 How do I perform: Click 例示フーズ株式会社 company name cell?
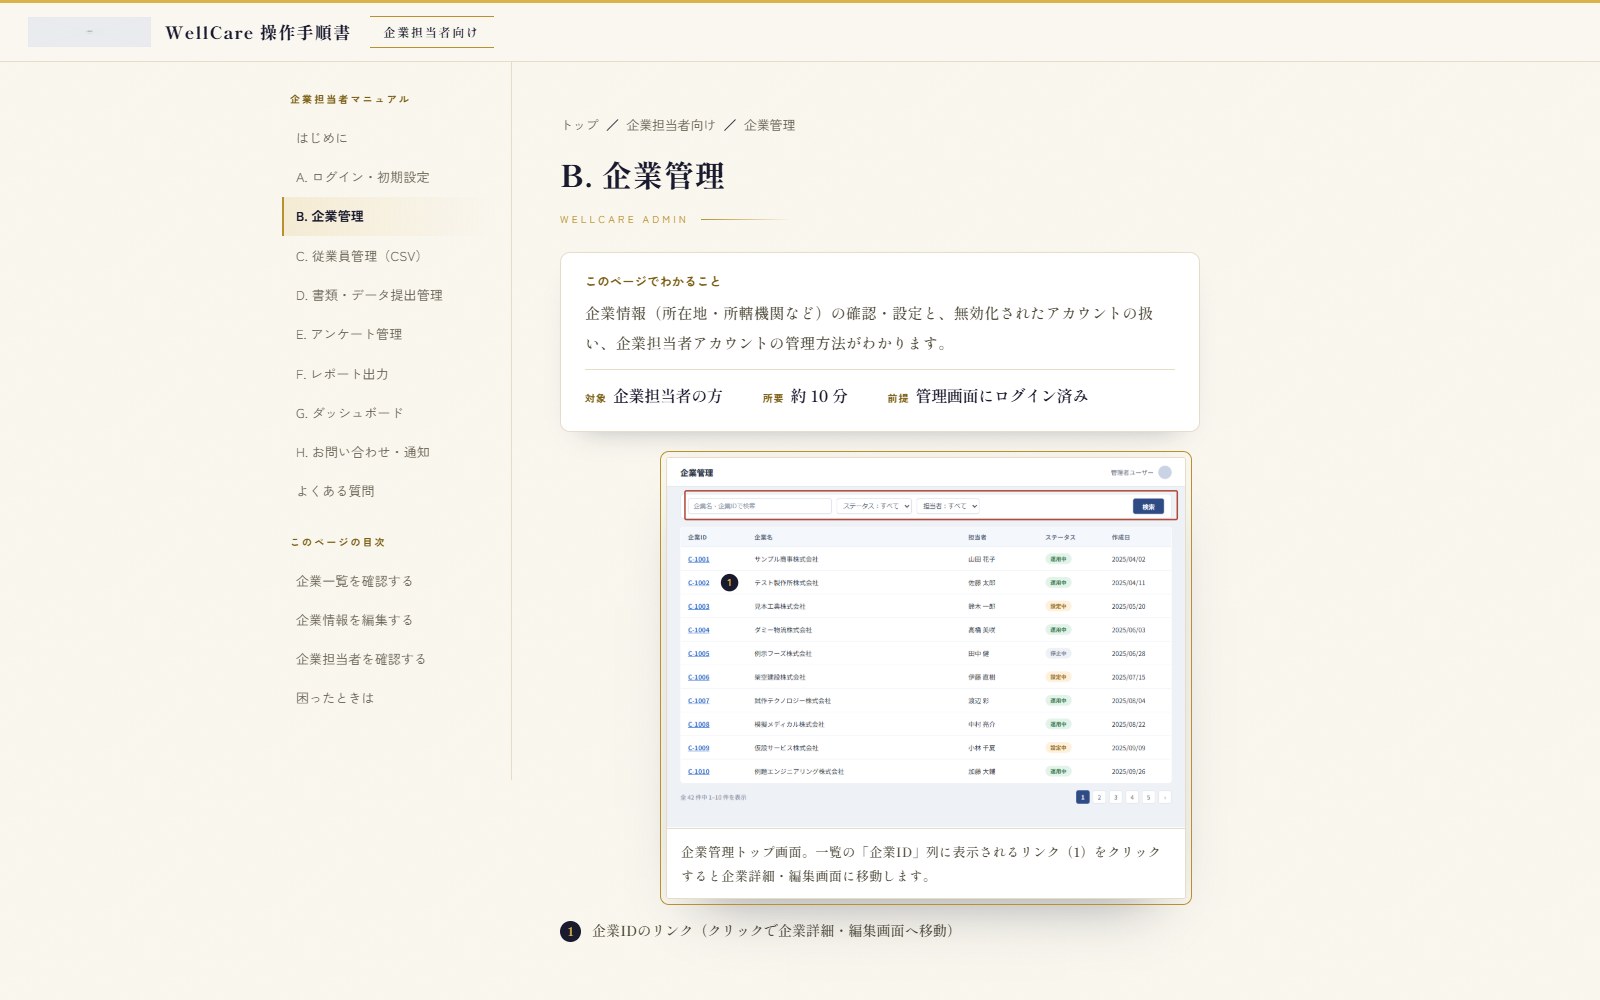pos(783,654)
